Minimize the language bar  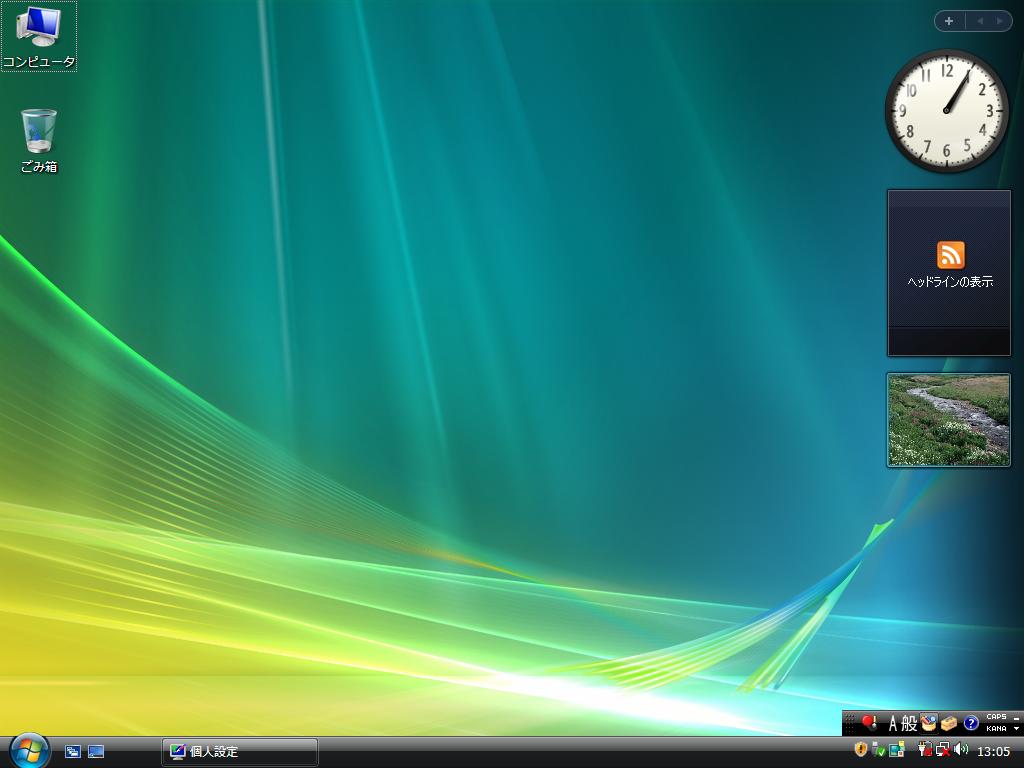(x=1016, y=717)
